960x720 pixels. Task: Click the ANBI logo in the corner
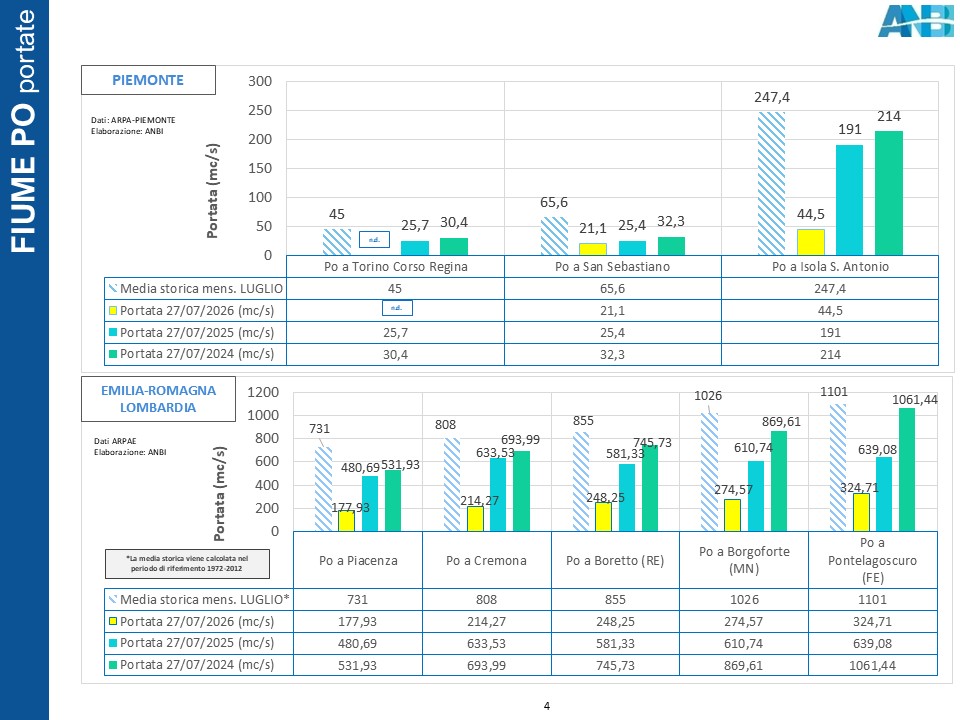click(916, 21)
